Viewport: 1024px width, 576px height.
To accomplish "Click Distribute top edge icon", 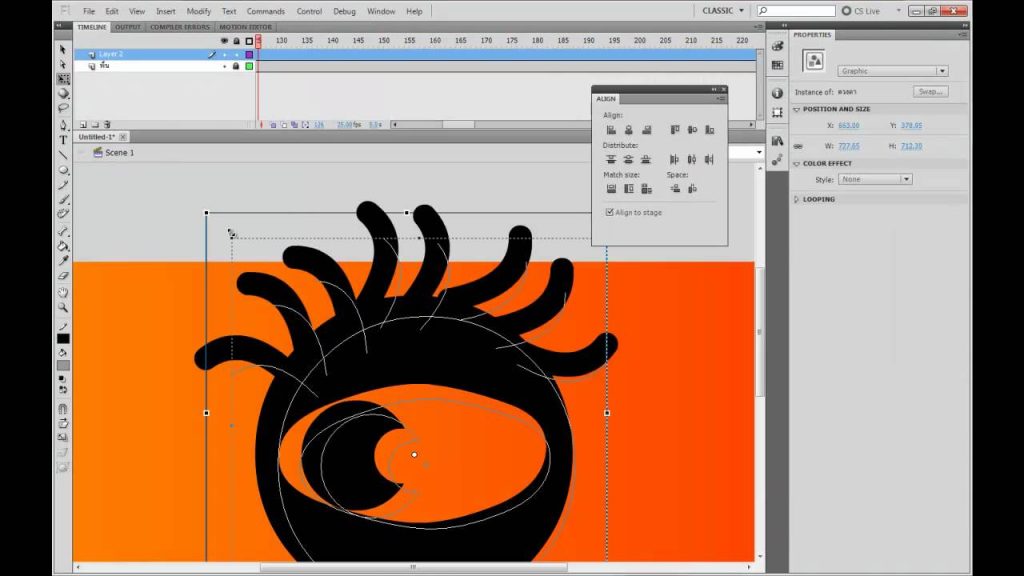I will point(611,159).
